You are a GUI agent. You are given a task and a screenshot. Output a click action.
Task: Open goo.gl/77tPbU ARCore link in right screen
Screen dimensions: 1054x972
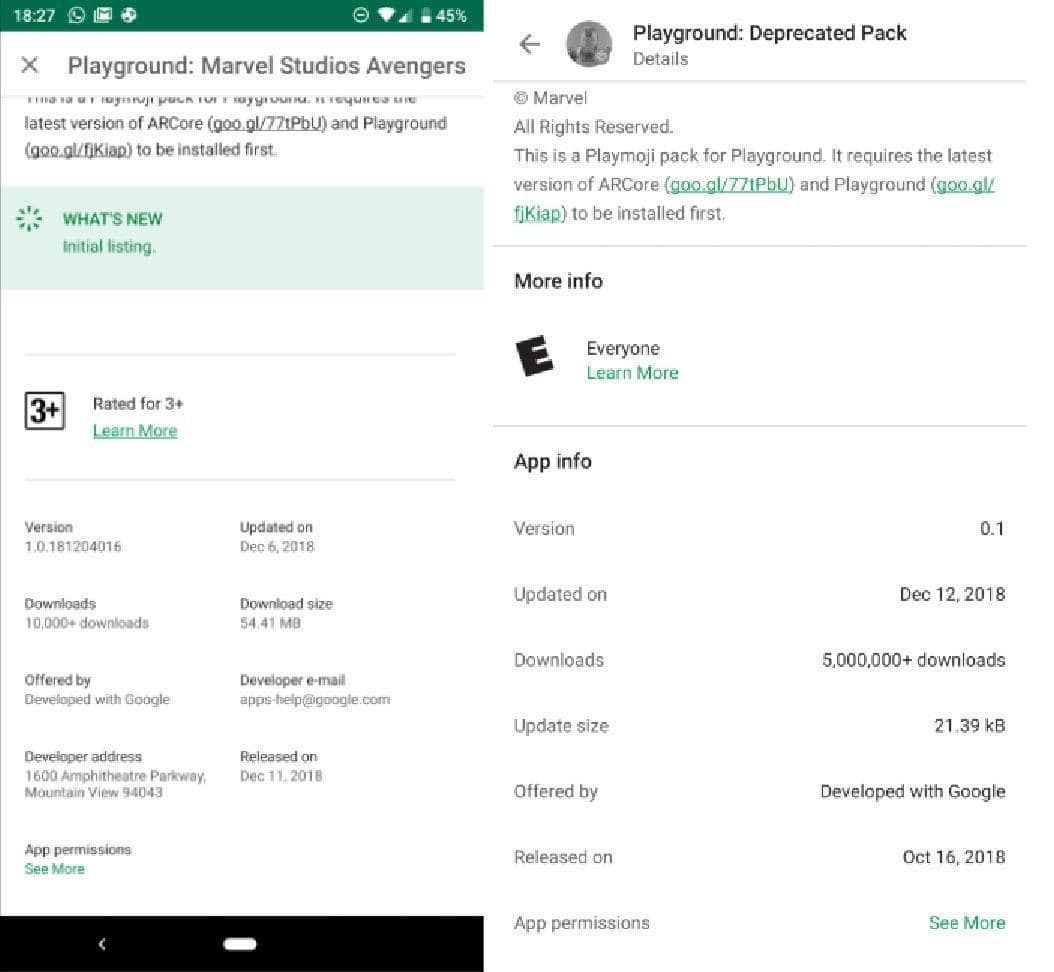[729, 185]
